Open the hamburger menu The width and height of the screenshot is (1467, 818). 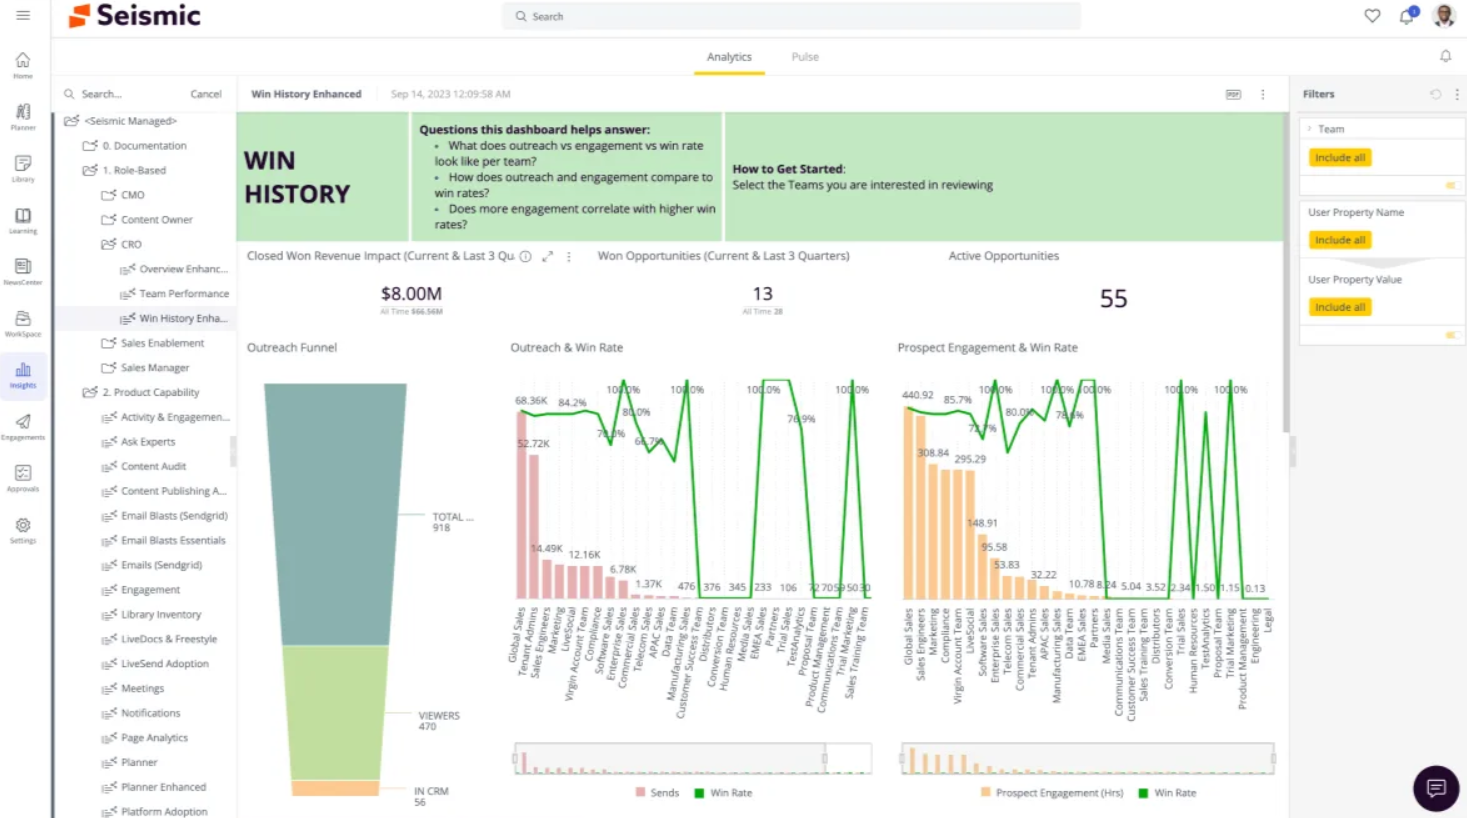[23, 15]
